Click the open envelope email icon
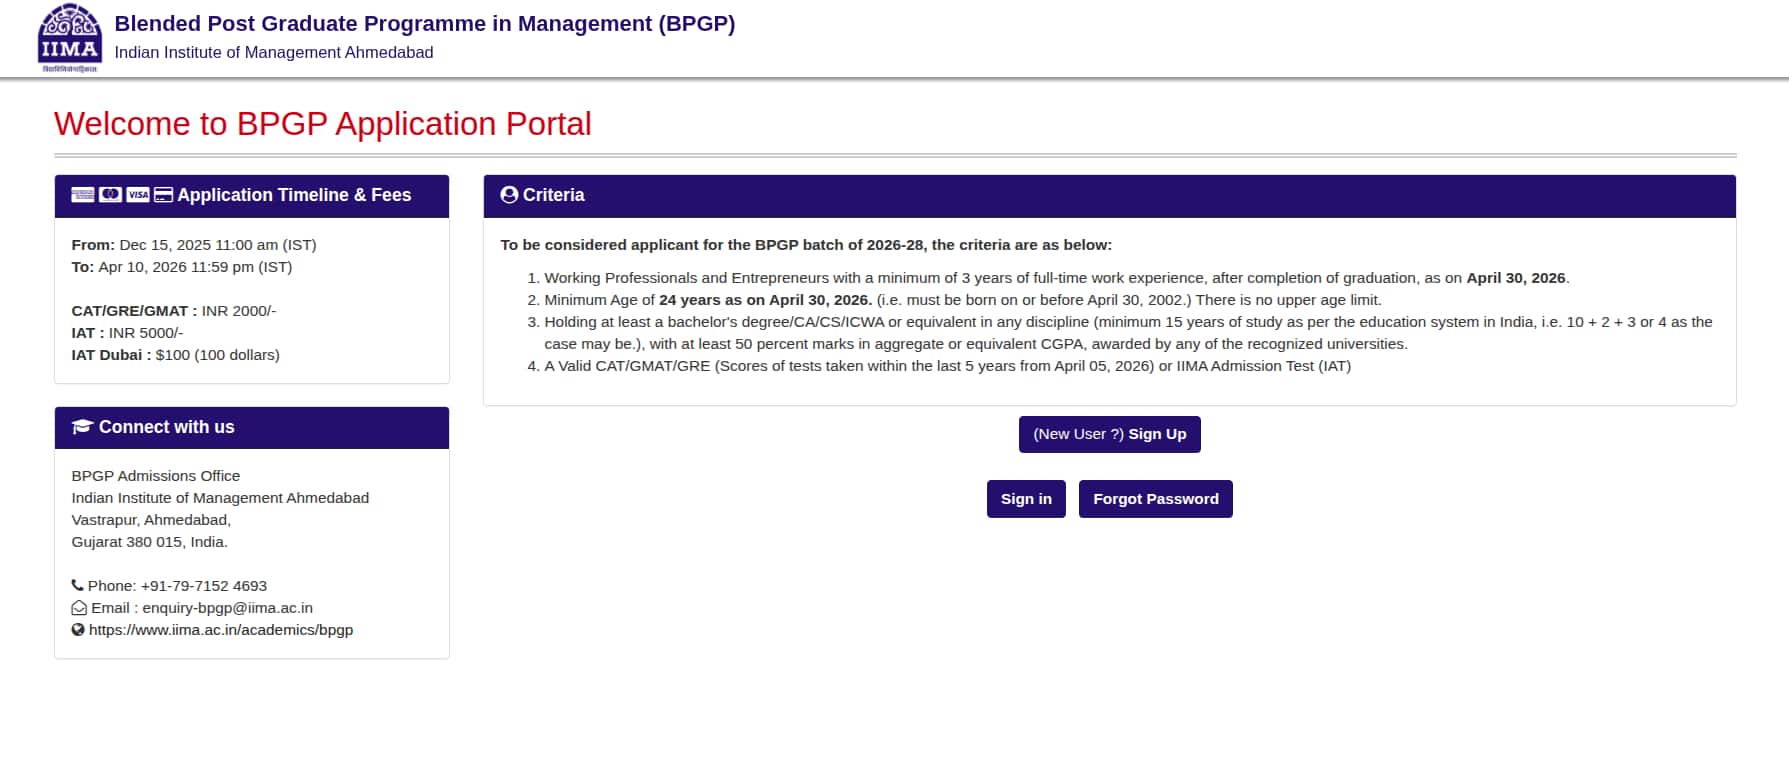Viewport: 1789px width, 764px height. click(x=79, y=608)
